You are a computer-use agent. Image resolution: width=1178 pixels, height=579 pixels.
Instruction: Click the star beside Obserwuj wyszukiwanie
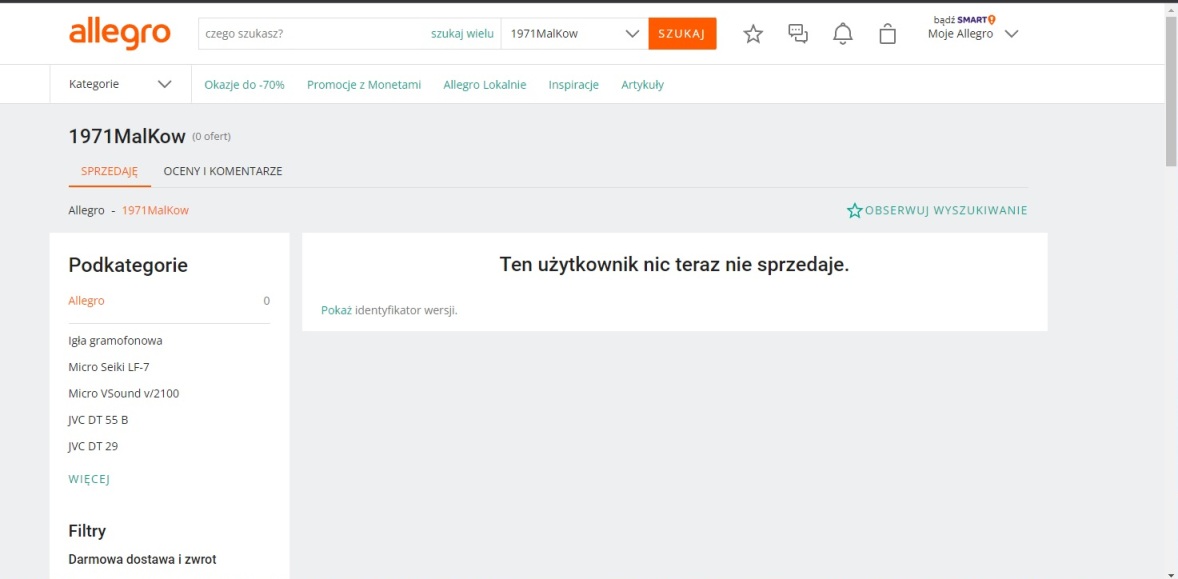[854, 210]
